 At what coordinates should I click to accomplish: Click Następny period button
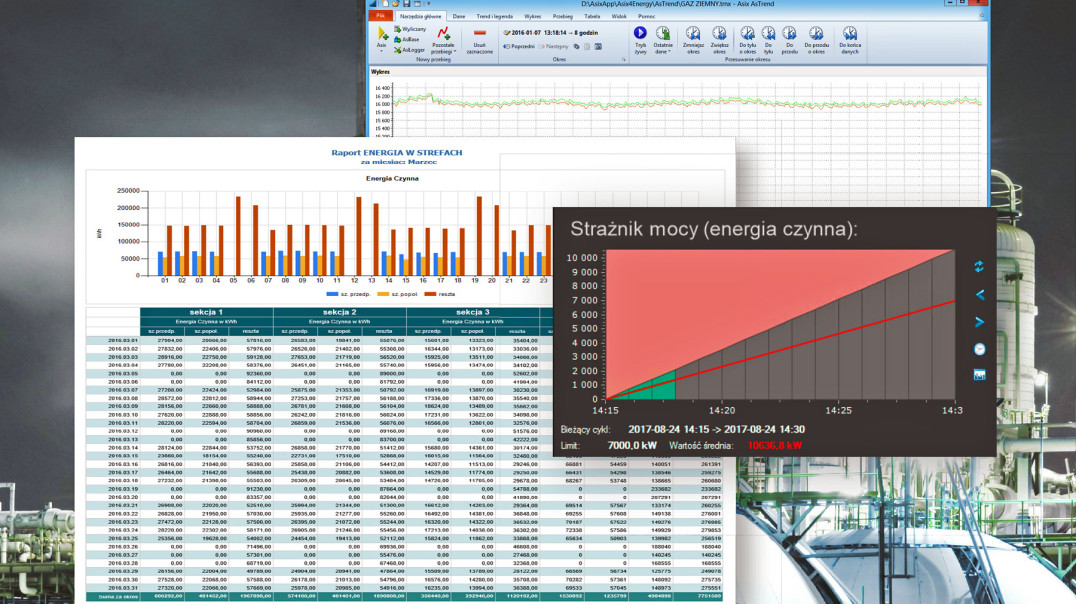tap(553, 47)
